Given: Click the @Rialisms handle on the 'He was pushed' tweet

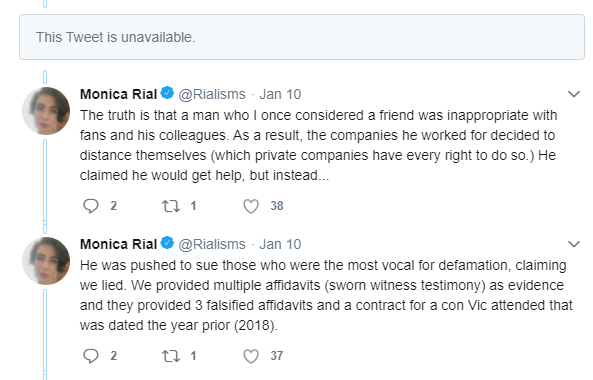Looking at the screenshot, I should tap(212, 244).
